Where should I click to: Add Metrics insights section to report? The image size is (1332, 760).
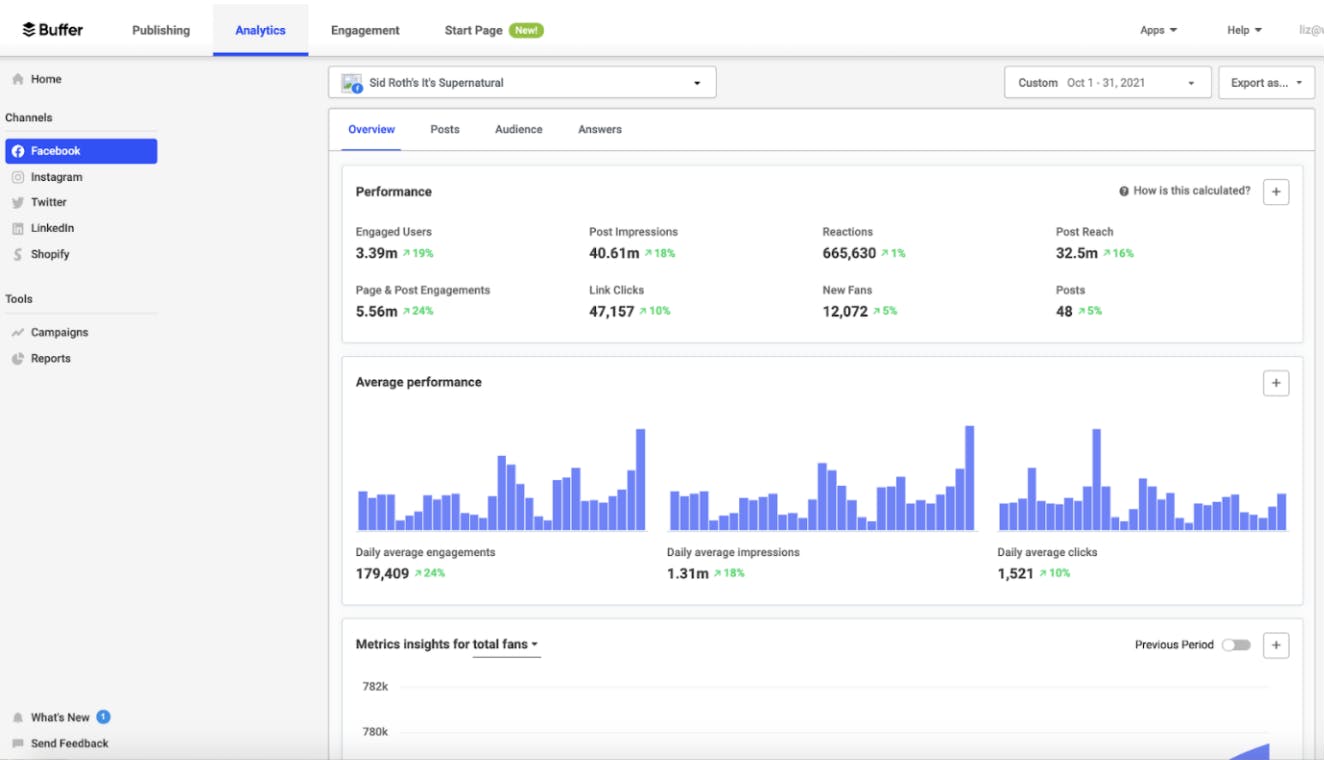click(x=1276, y=645)
